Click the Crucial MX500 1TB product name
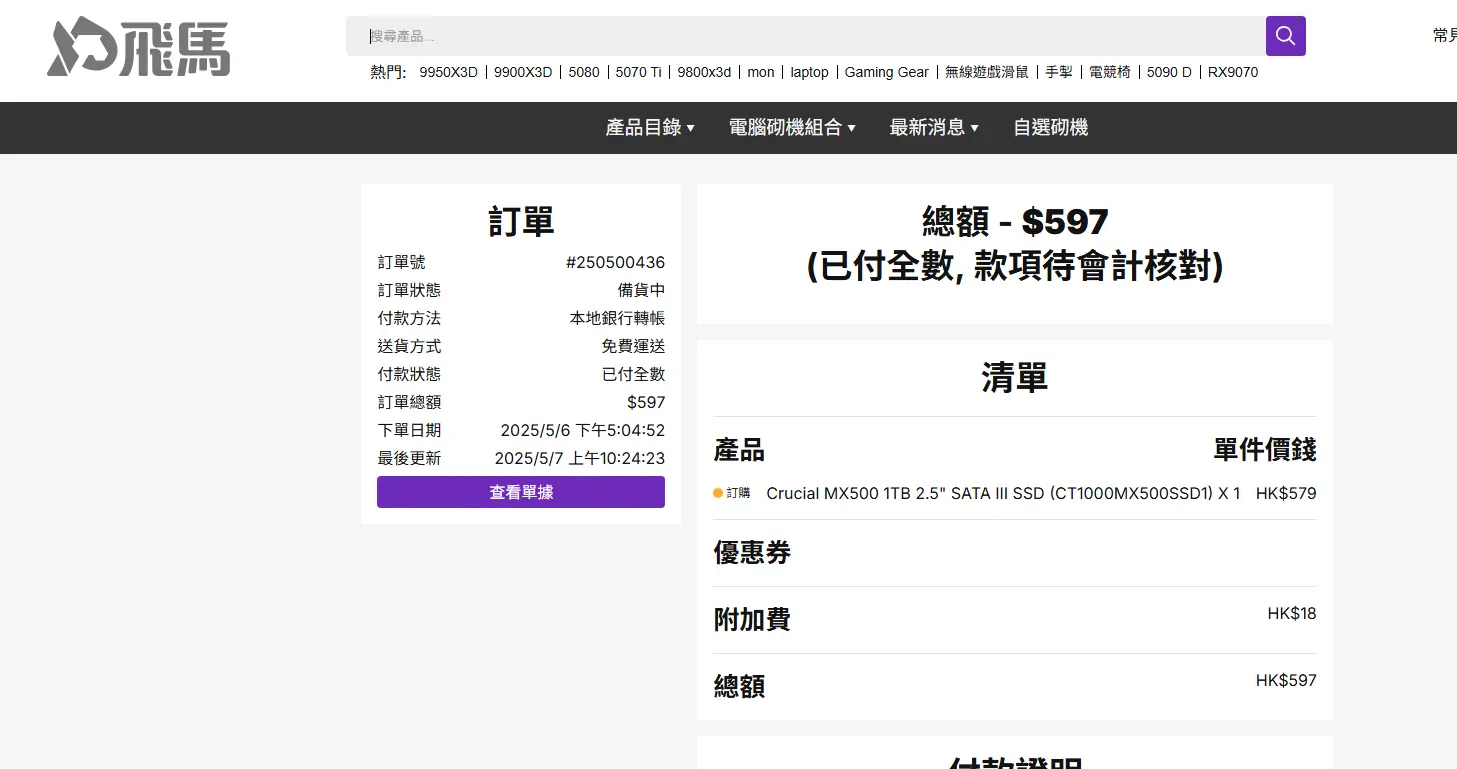The width and height of the screenshot is (1457, 769). coord(1003,493)
